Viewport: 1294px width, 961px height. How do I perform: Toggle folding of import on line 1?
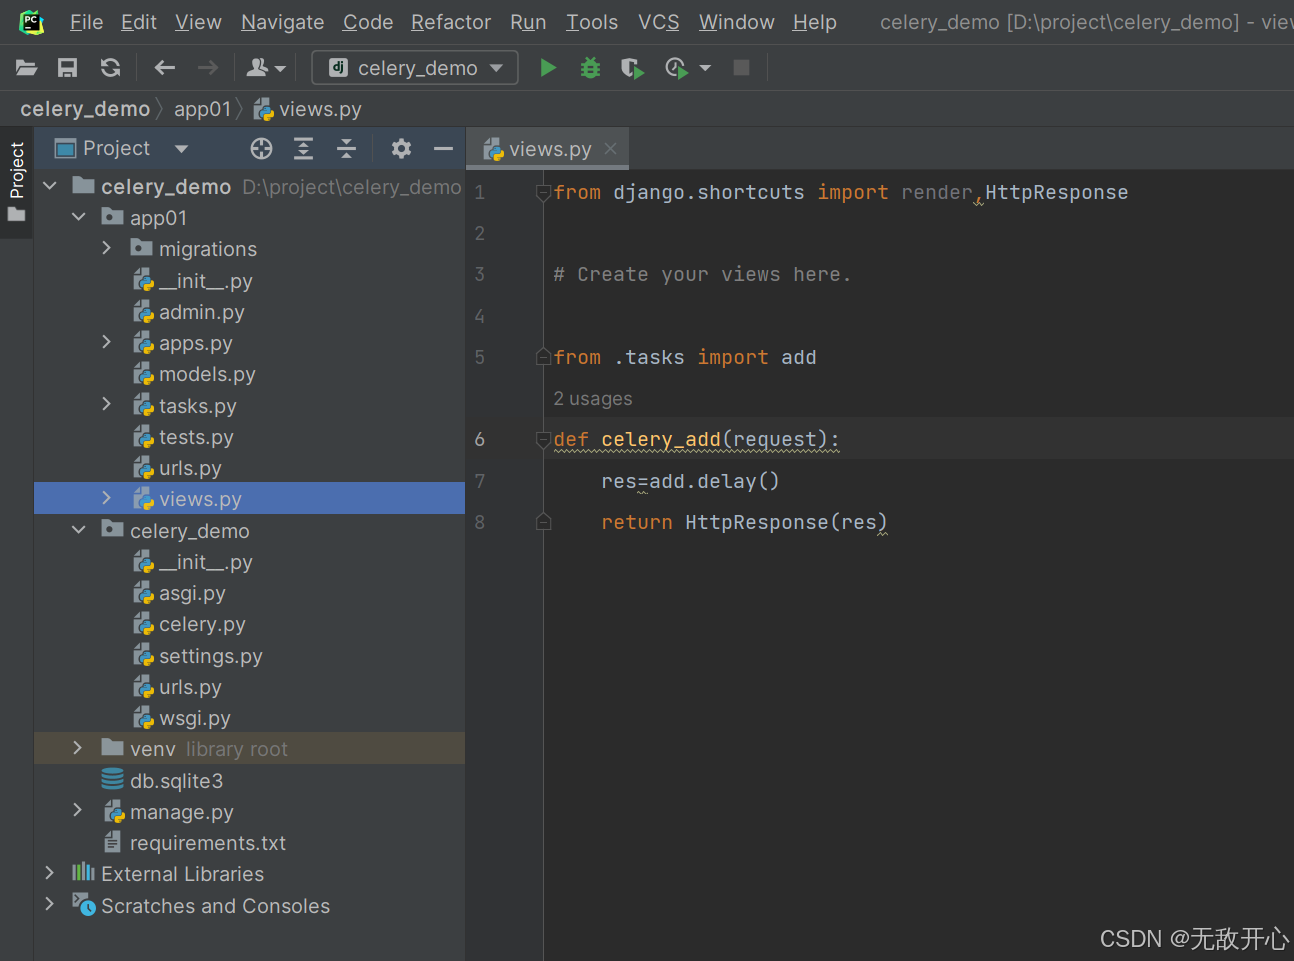click(543, 192)
